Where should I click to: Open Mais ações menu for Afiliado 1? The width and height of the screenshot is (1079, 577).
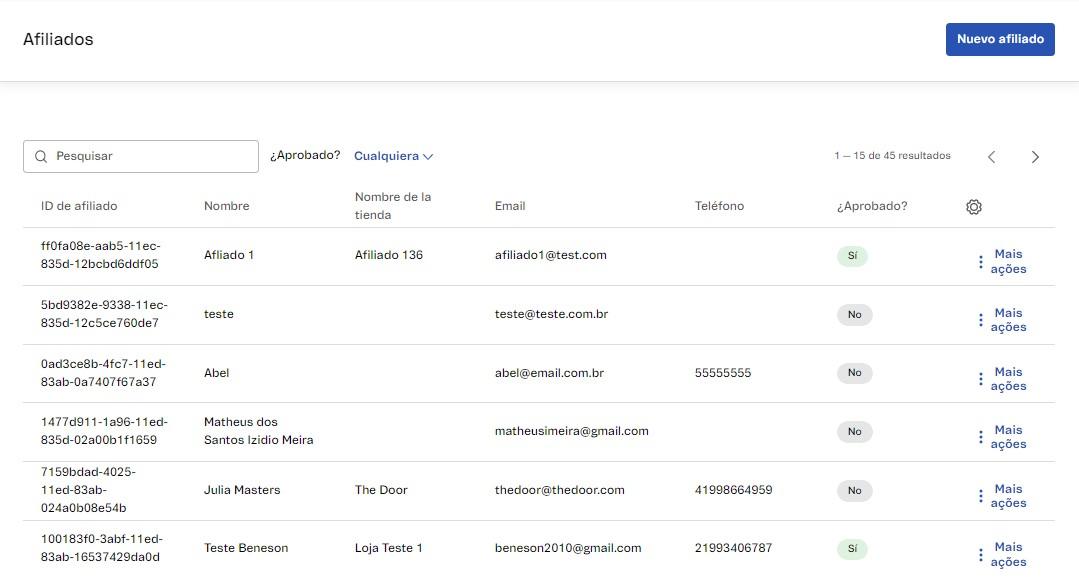[1001, 262]
